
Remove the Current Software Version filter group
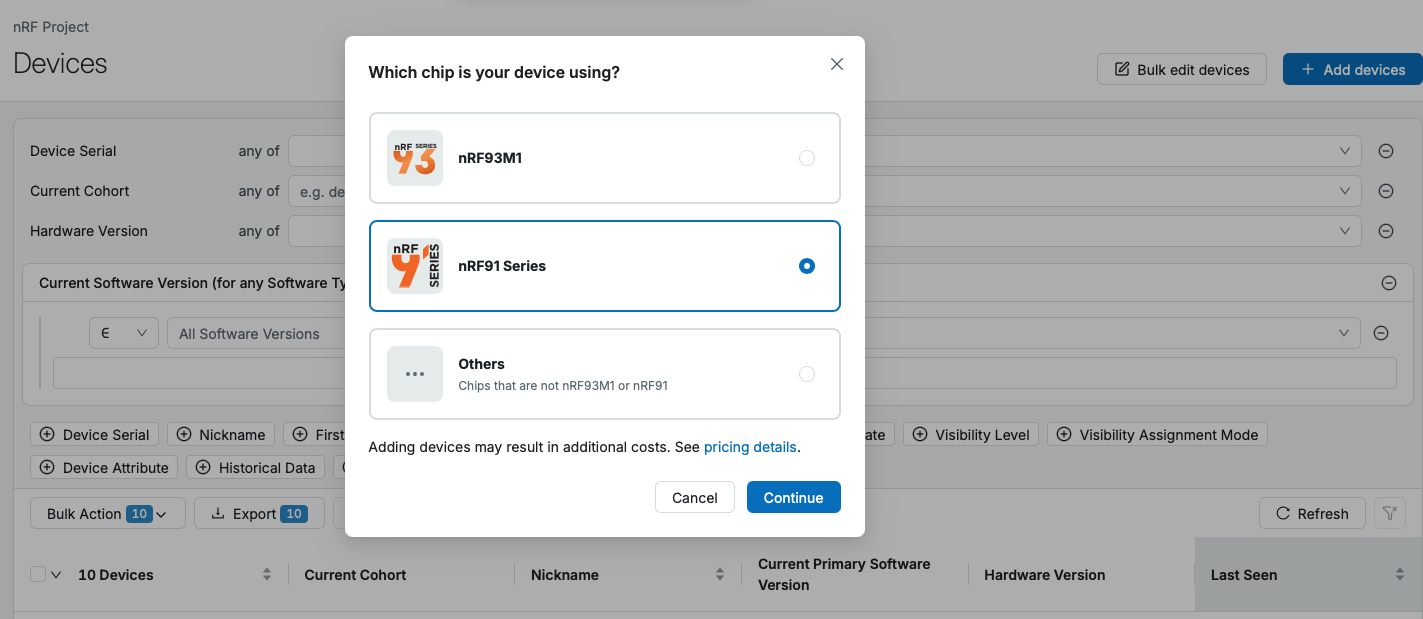1389,283
